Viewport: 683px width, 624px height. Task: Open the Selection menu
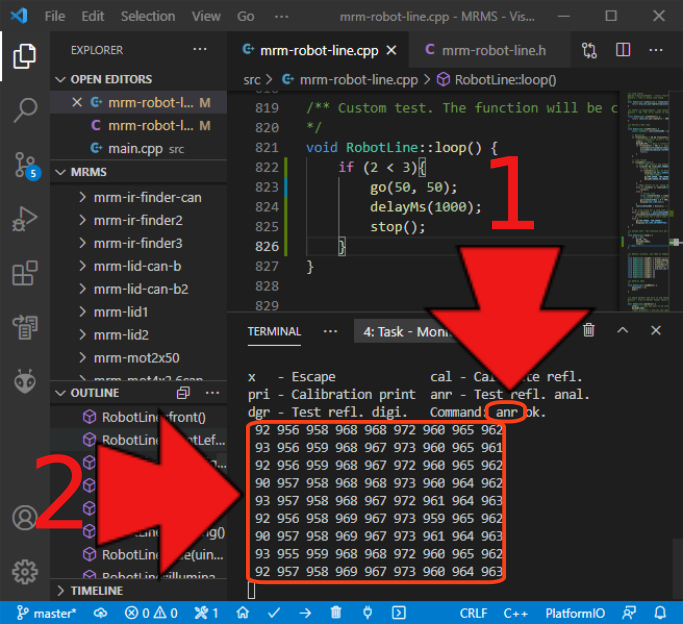pos(147,16)
